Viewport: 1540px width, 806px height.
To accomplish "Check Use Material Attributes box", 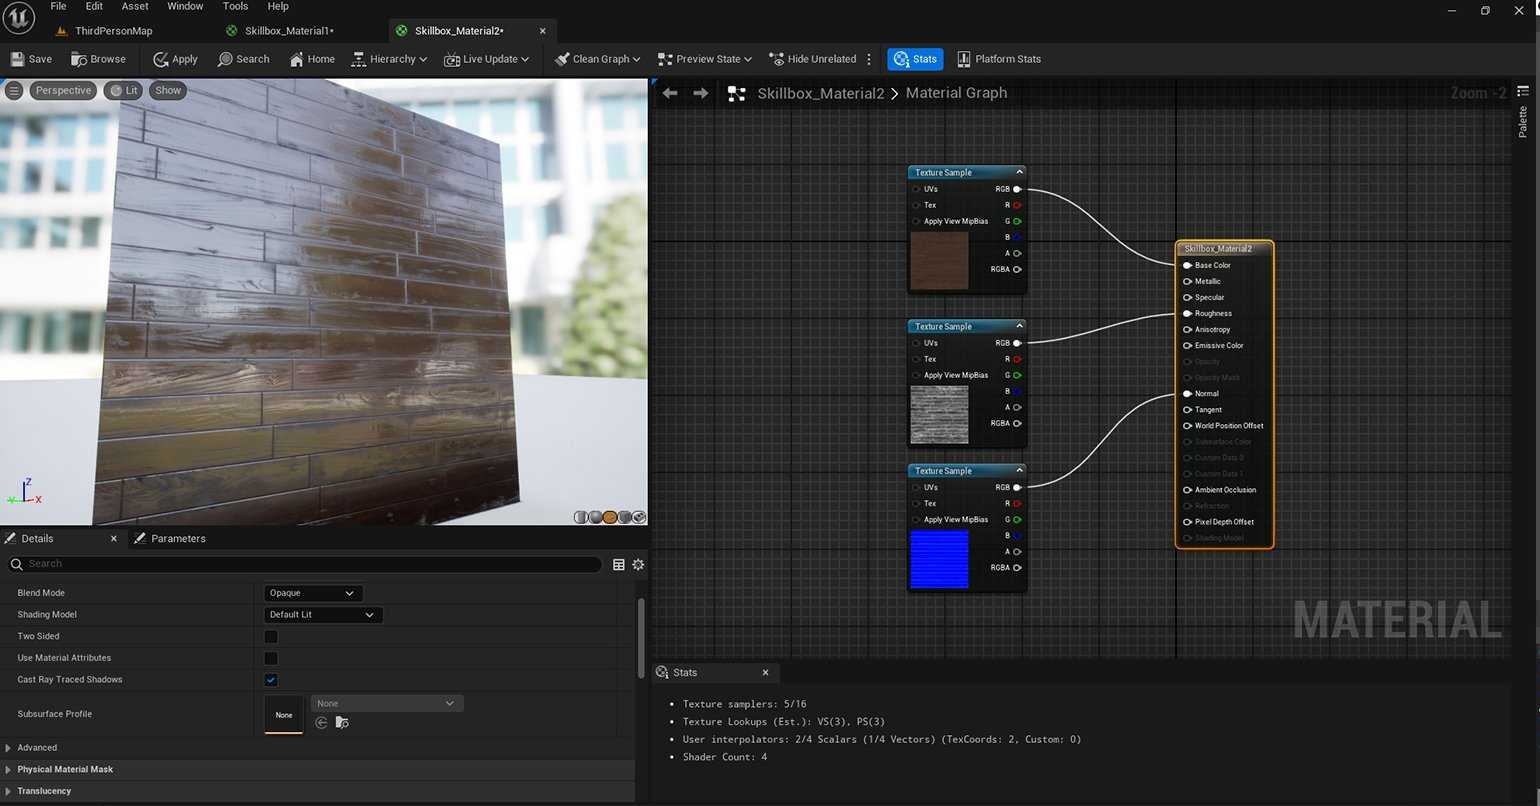I will click(x=271, y=658).
